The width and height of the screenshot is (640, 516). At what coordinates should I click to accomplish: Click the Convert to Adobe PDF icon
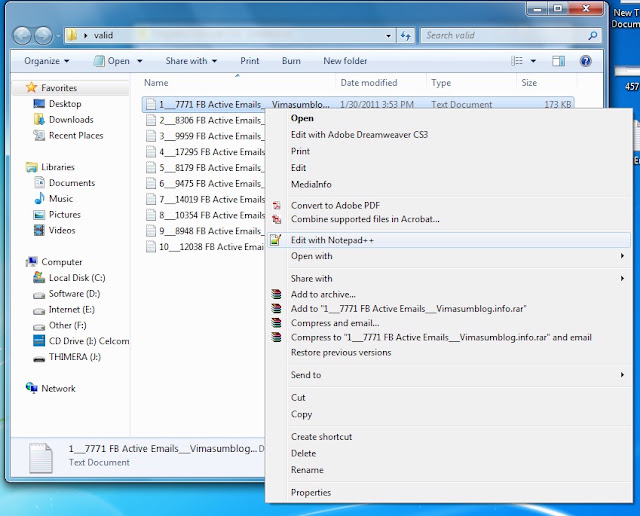point(277,205)
